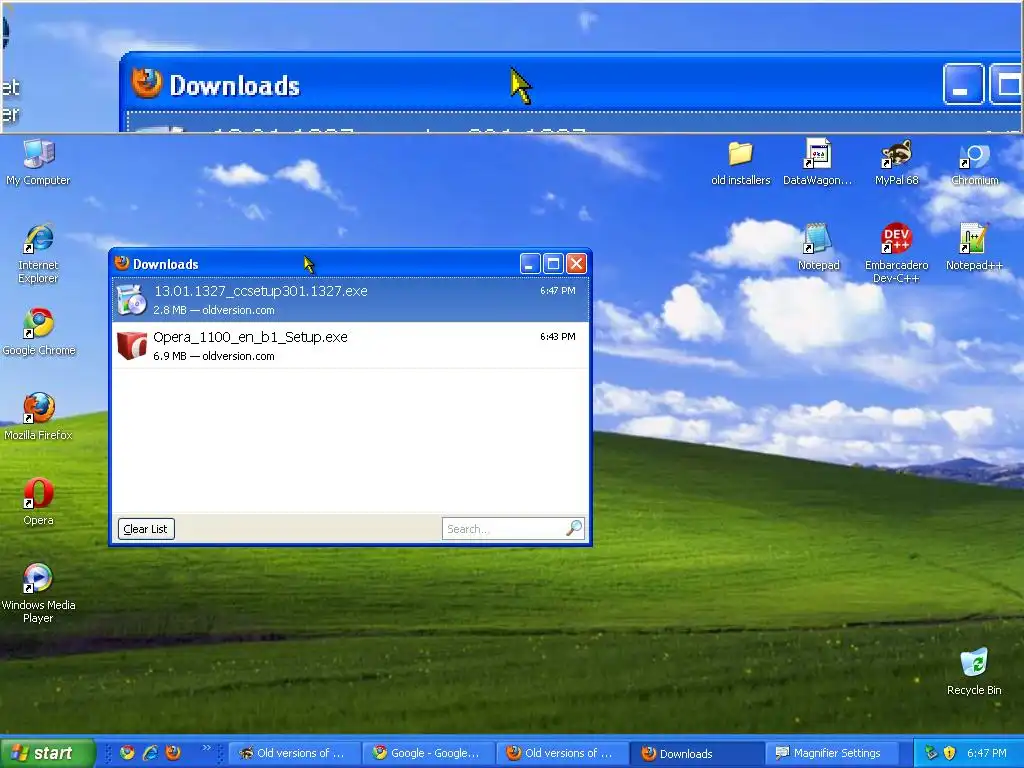The image size is (1024, 768).
Task: Select the Opera_1100_en_b1_Setup.exe download entry
Action: (x=350, y=345)
